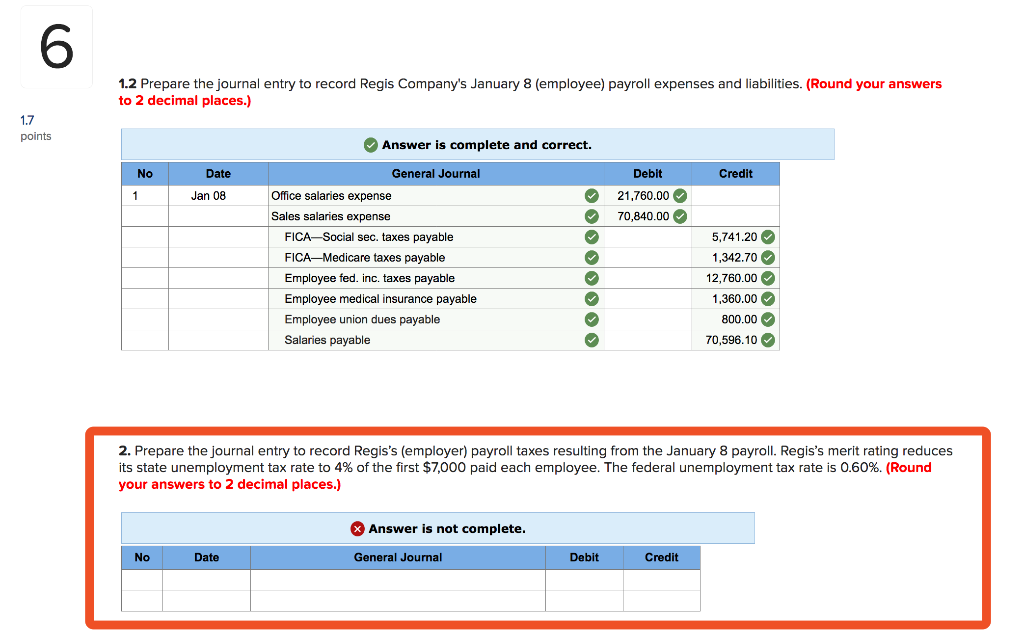This screenshot has height=635, width=1024.
Task: Click the Debit column header in first table
Action: click(647, 173)
